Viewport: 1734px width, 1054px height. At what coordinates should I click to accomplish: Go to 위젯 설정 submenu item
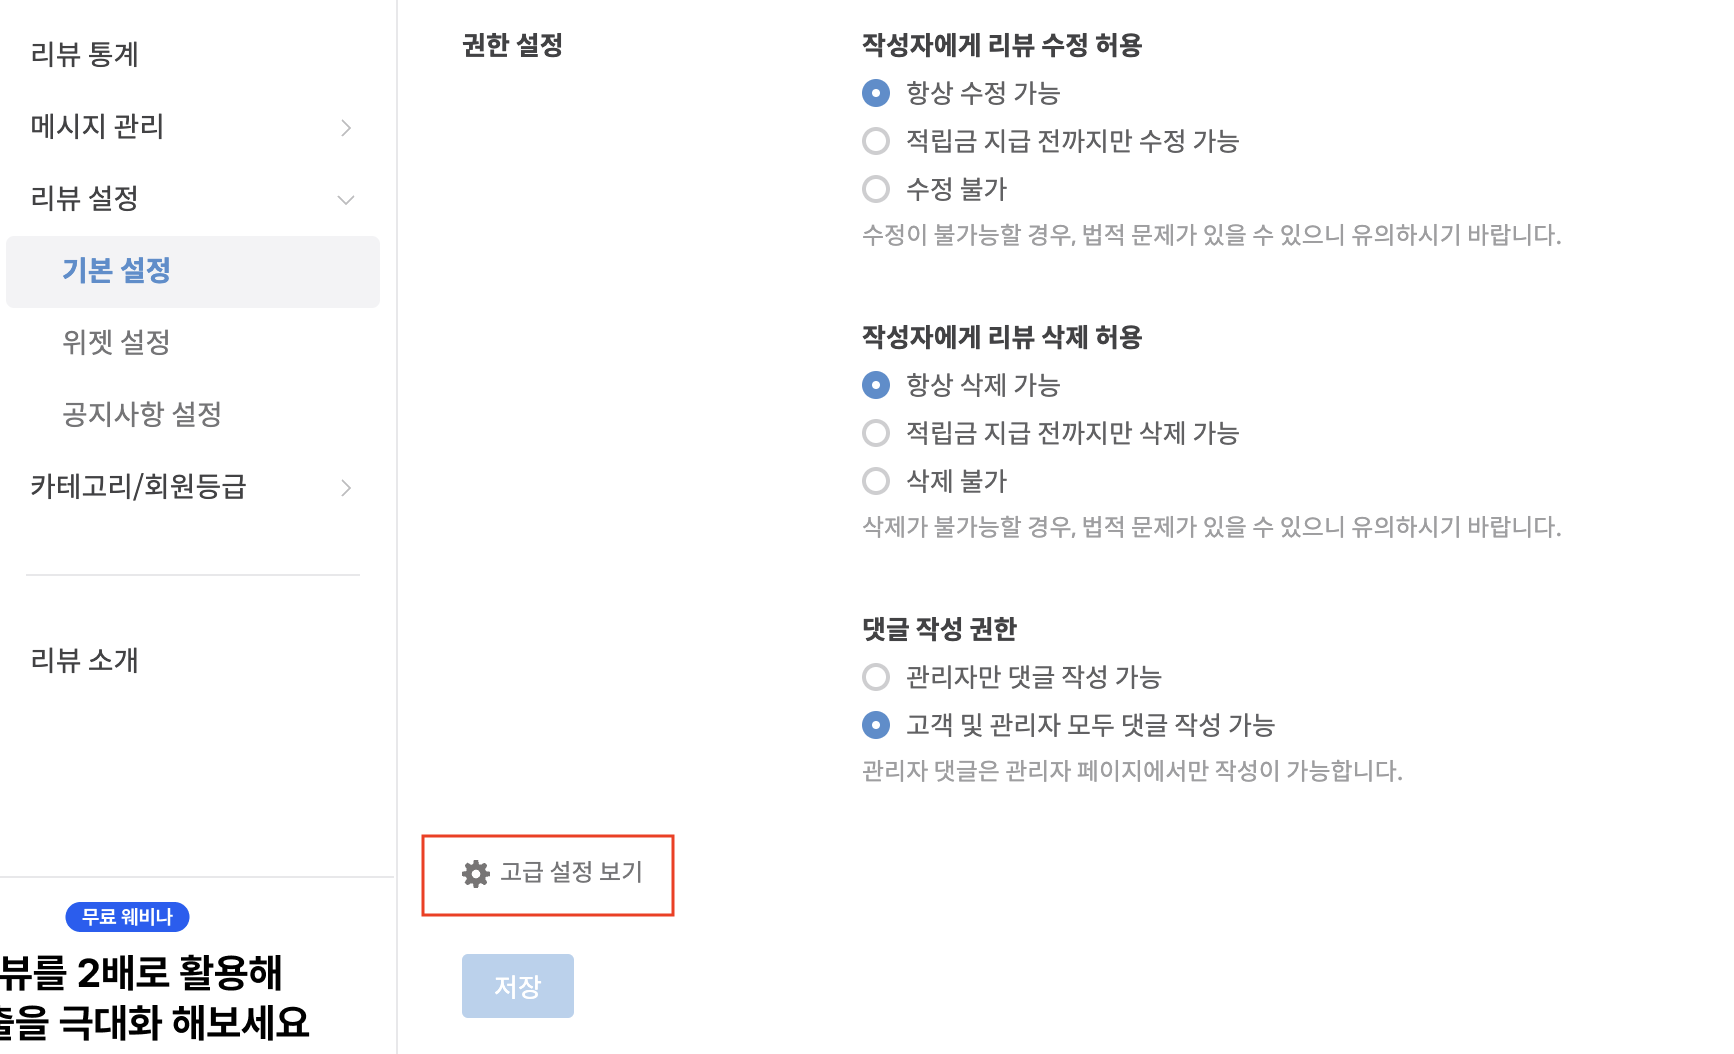click(x=116, y=343)
